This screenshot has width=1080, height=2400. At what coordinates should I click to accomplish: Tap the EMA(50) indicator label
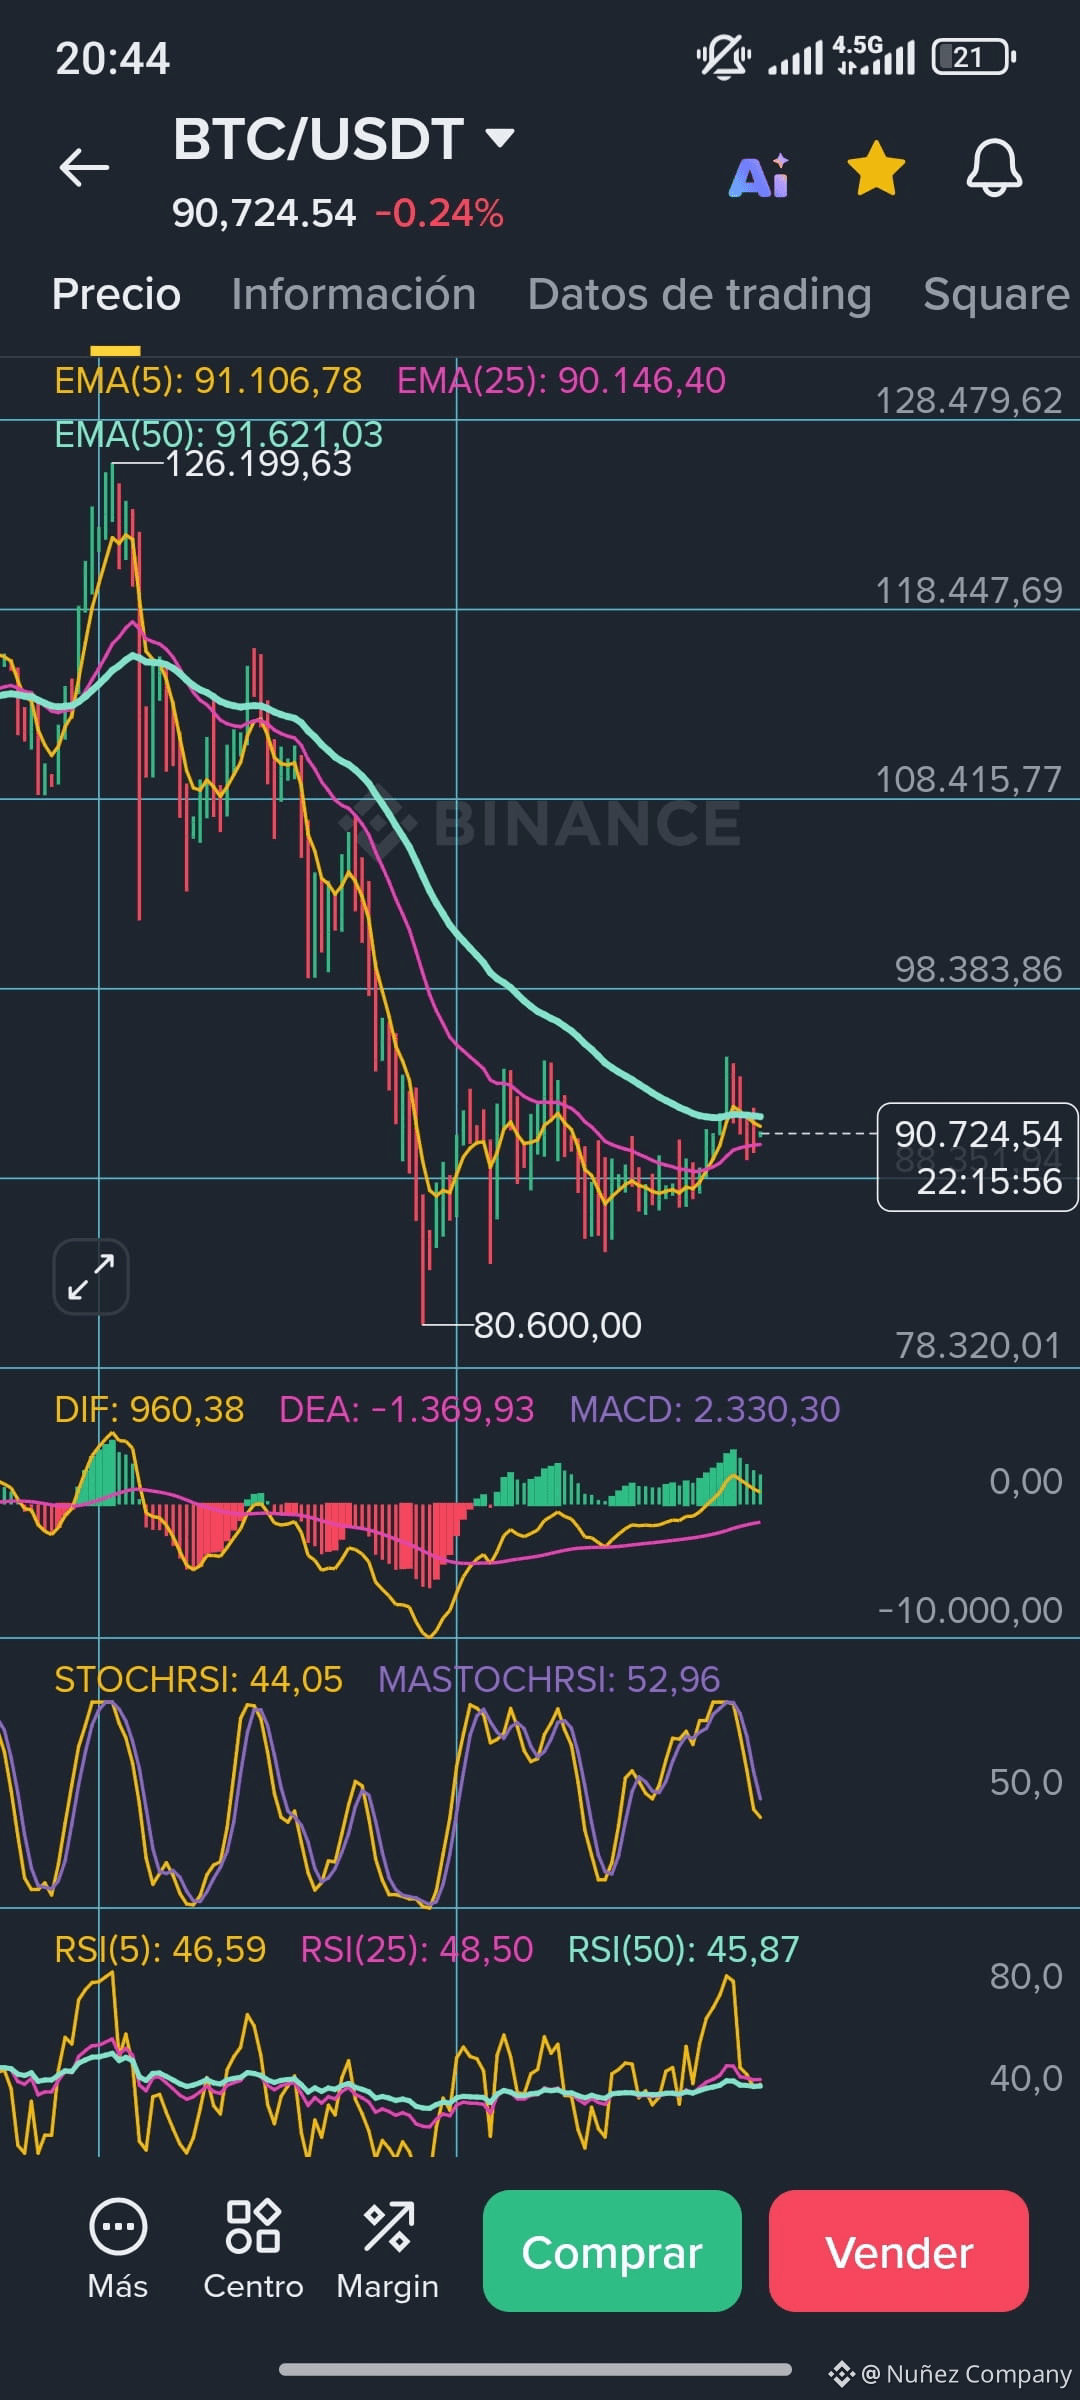218,434
